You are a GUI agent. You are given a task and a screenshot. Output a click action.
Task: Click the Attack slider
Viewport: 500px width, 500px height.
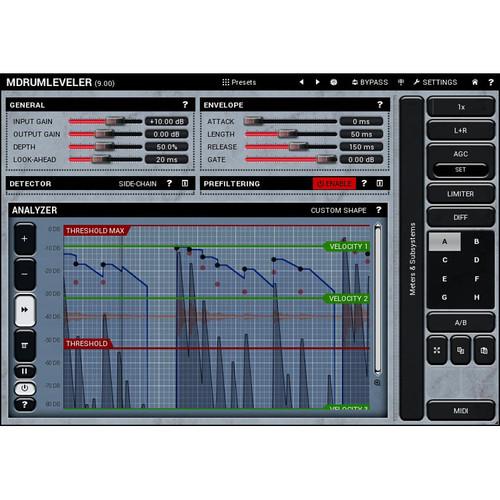click(290, 121)
